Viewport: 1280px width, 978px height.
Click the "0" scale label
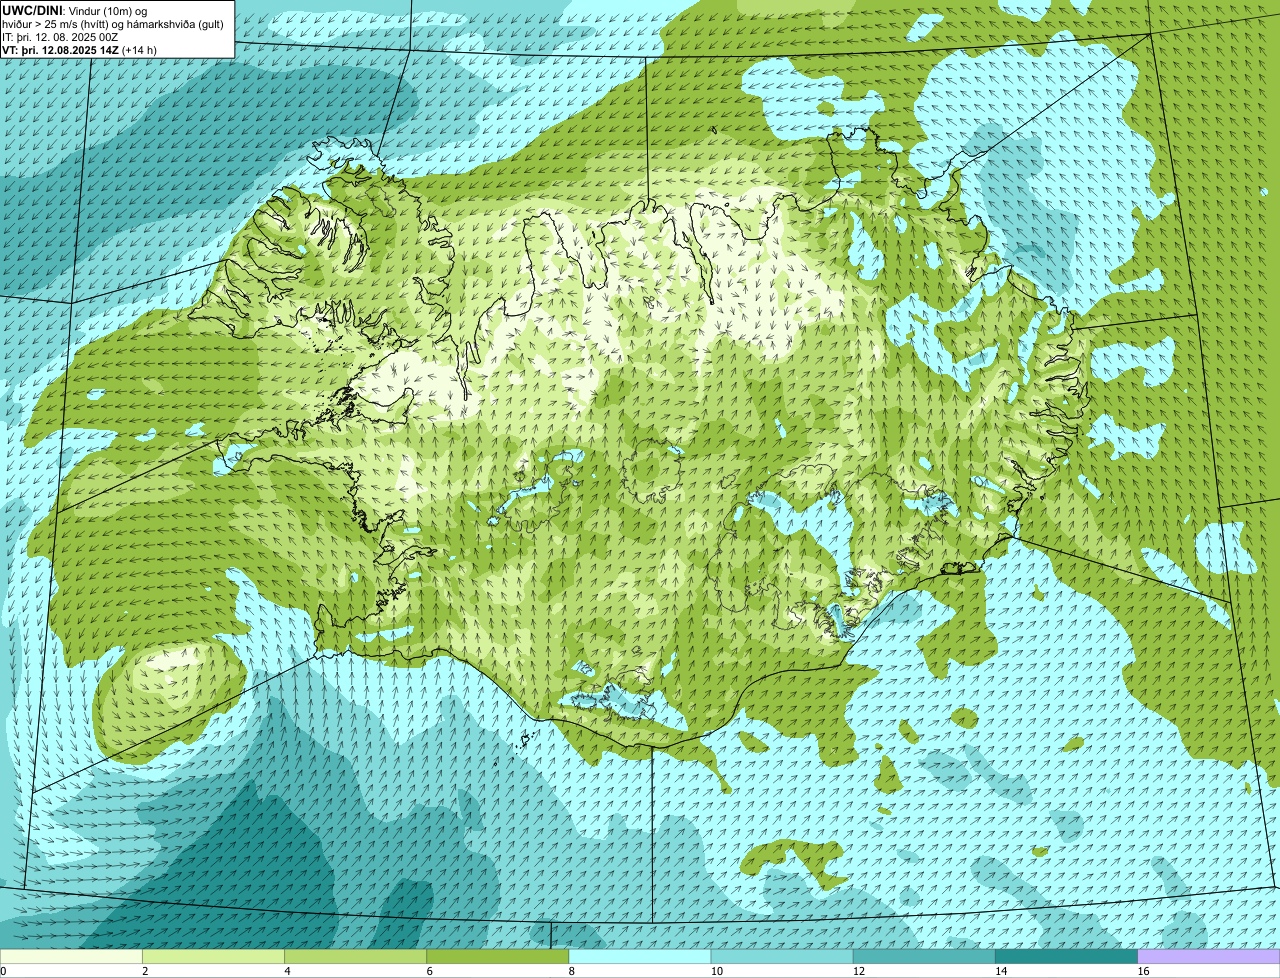[x=4, y=971]
